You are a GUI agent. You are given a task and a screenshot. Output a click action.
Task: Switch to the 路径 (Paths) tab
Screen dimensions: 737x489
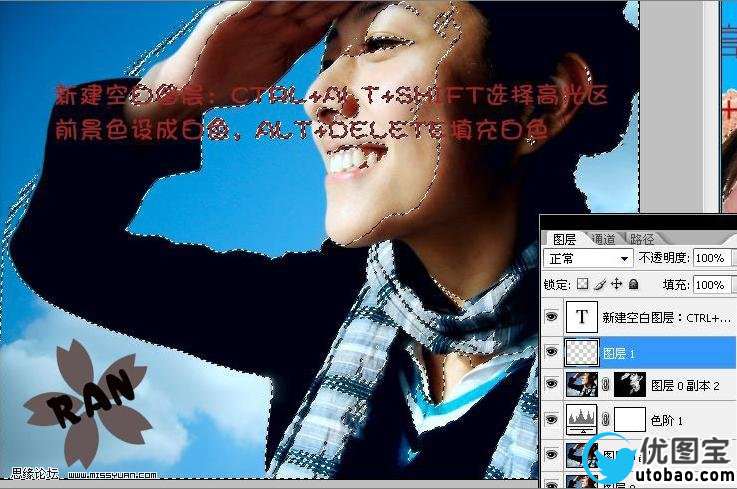(x=642, y=239)
